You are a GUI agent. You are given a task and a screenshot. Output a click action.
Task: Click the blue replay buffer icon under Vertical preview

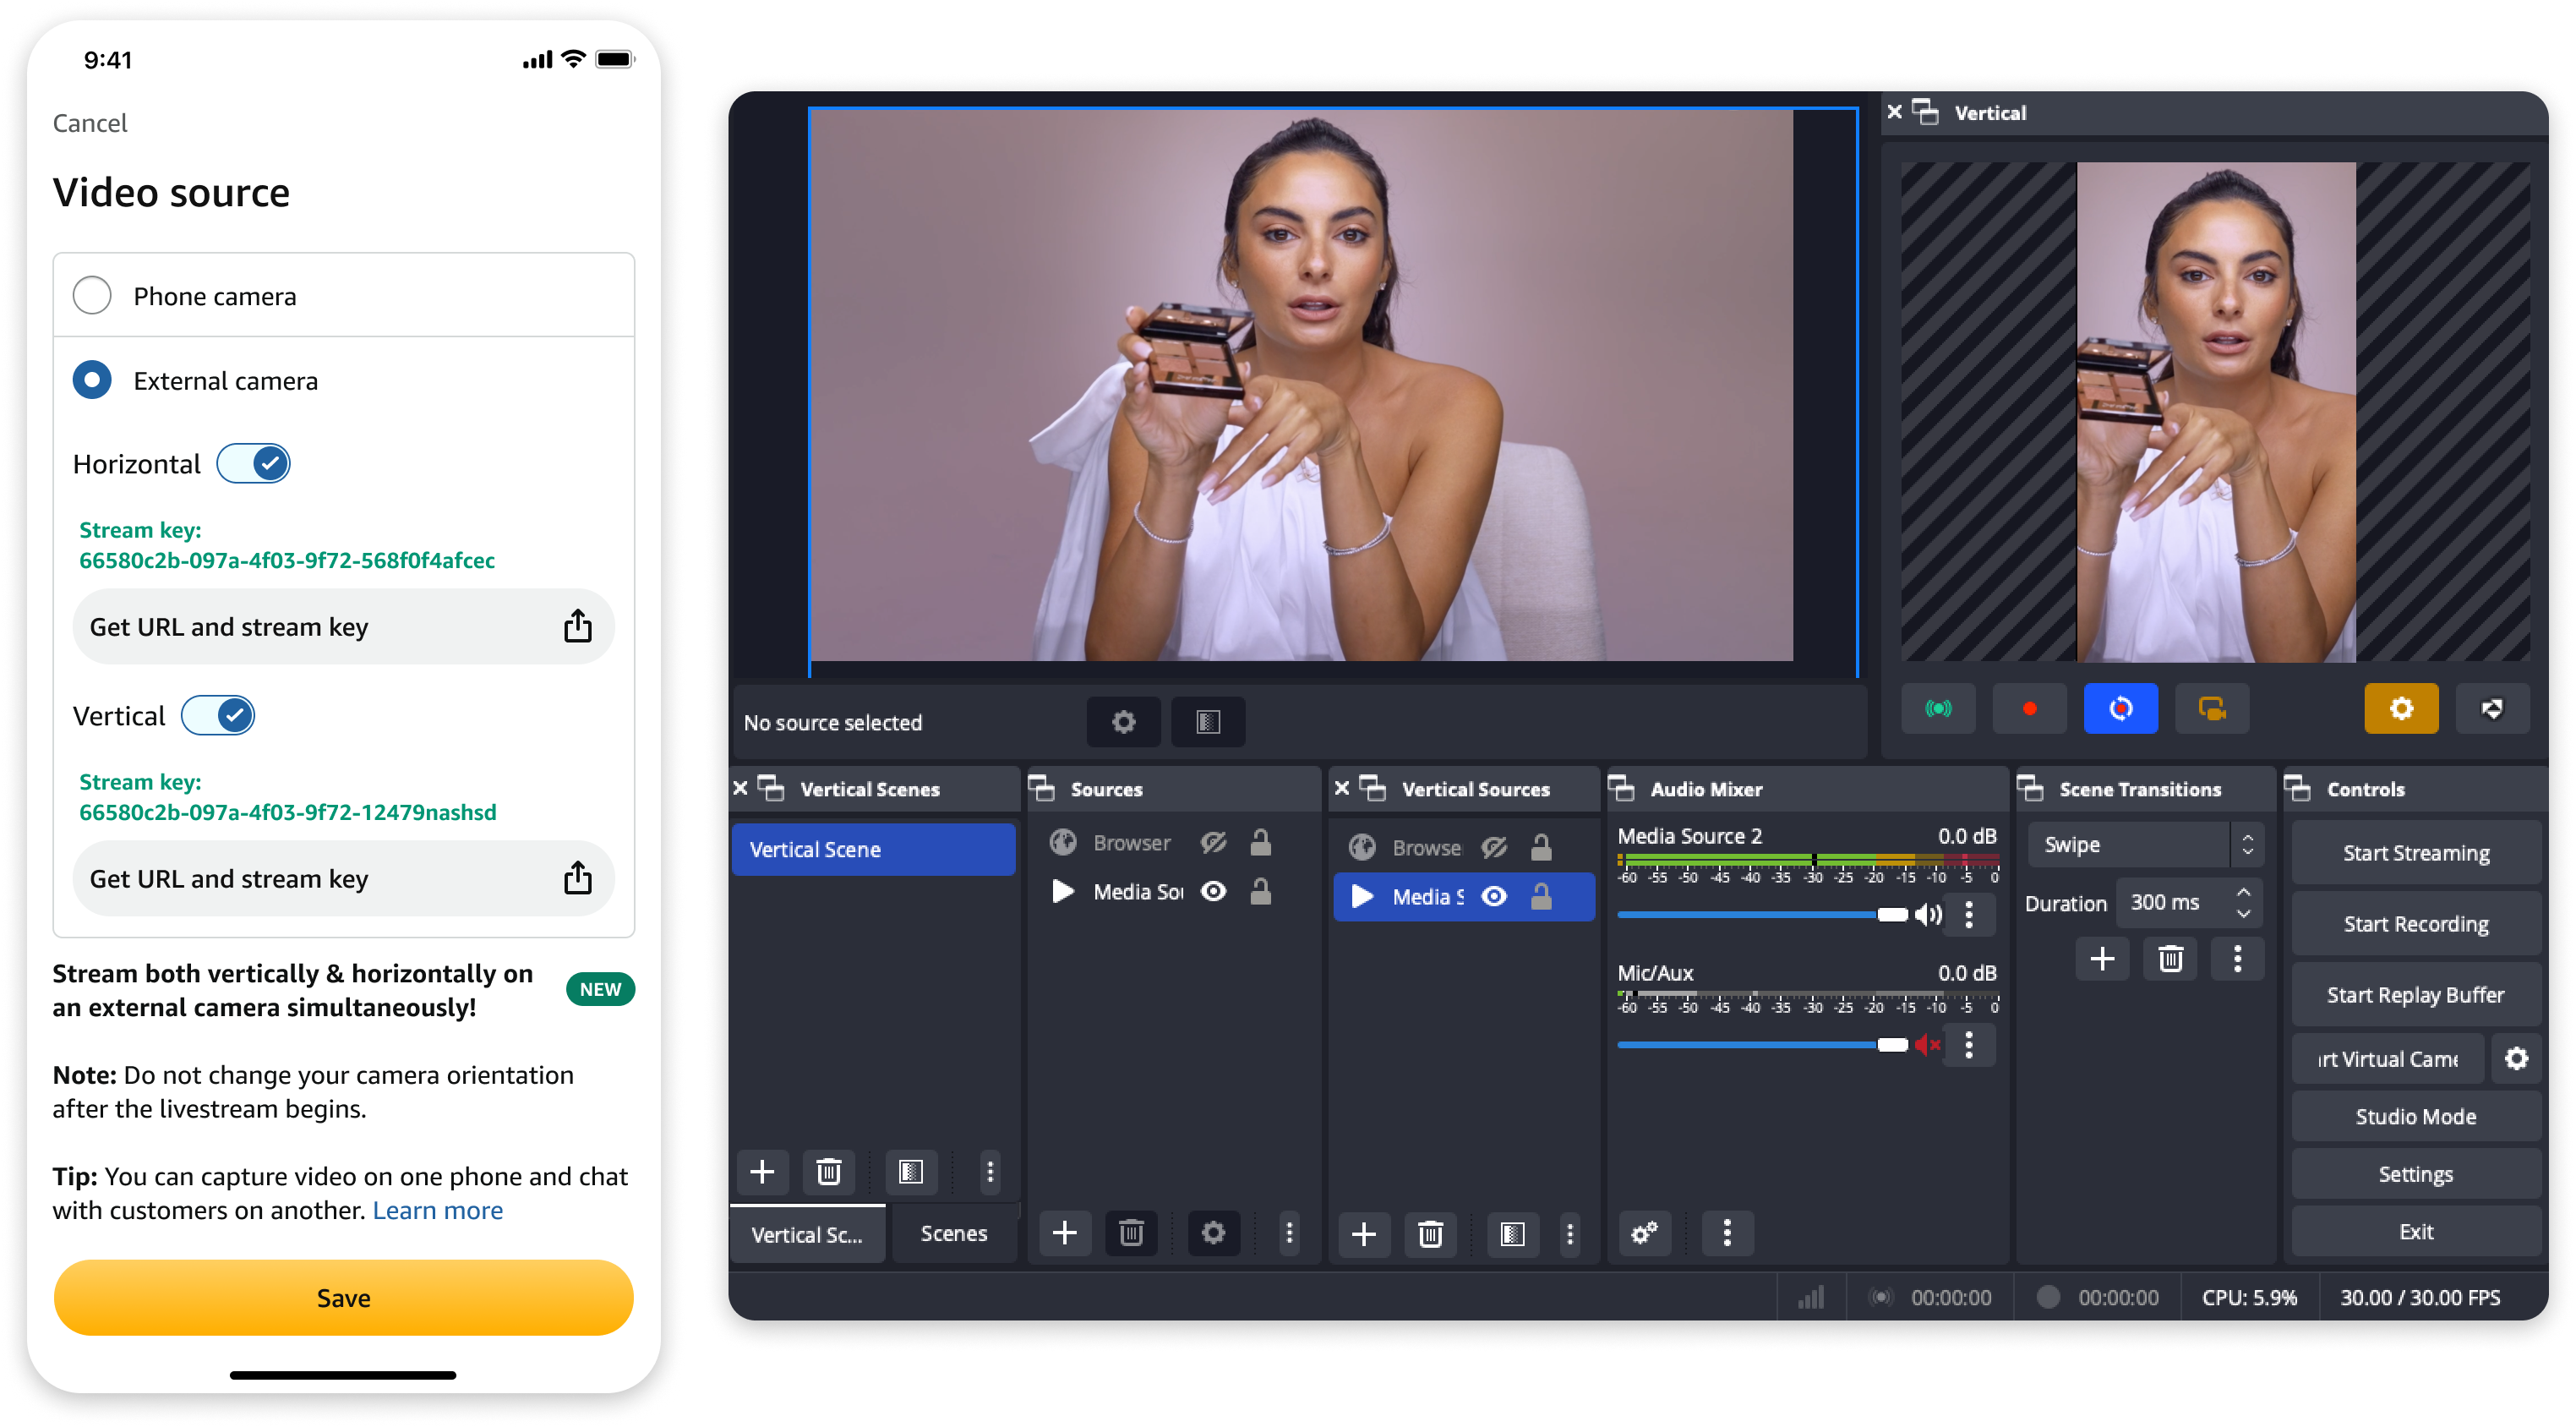click(2120, 708)
